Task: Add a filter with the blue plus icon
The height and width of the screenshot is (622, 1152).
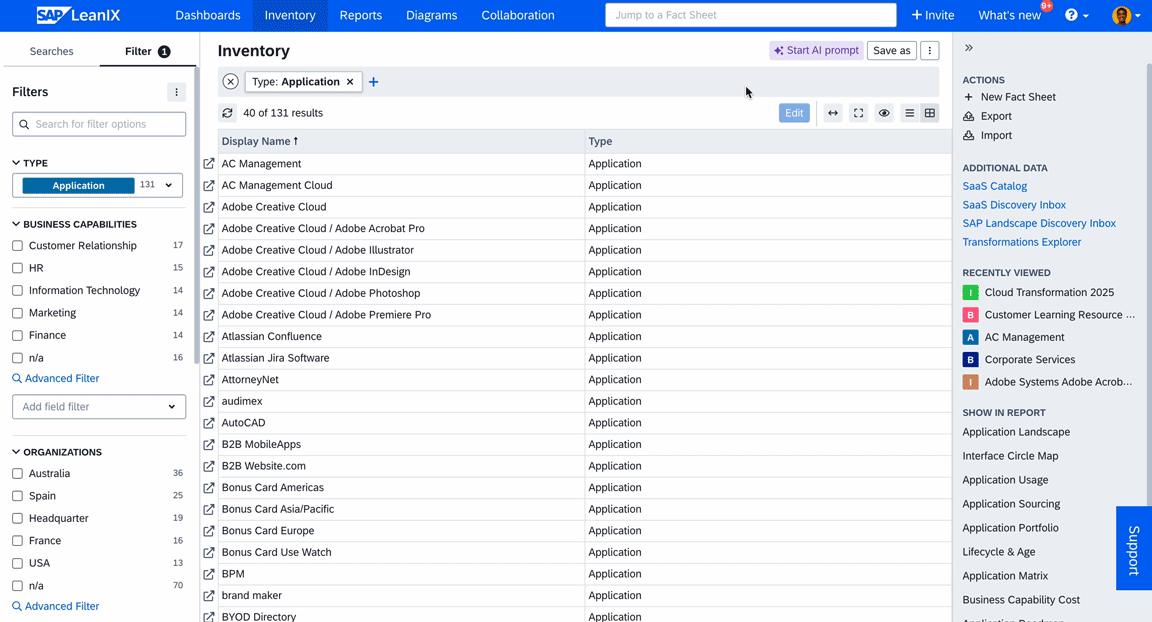Action: point(373,82)
